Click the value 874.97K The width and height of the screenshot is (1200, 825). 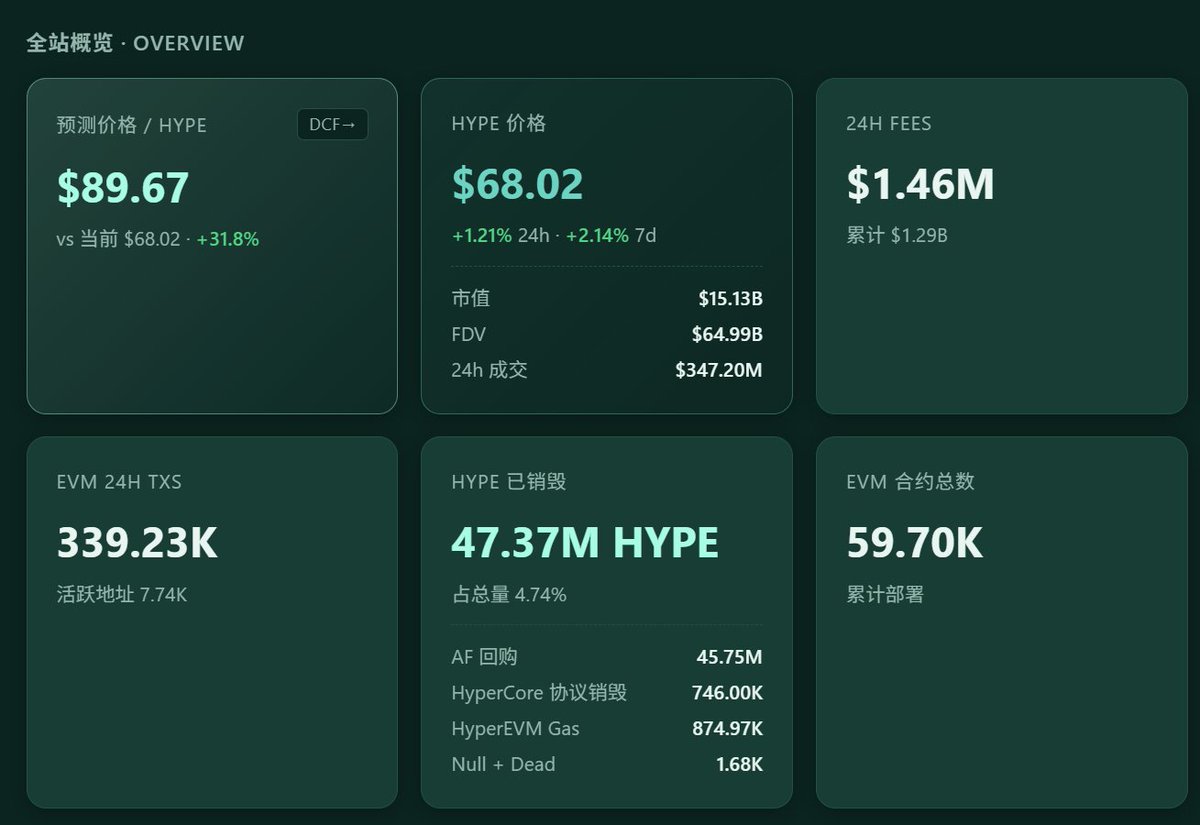click(727, 729)
